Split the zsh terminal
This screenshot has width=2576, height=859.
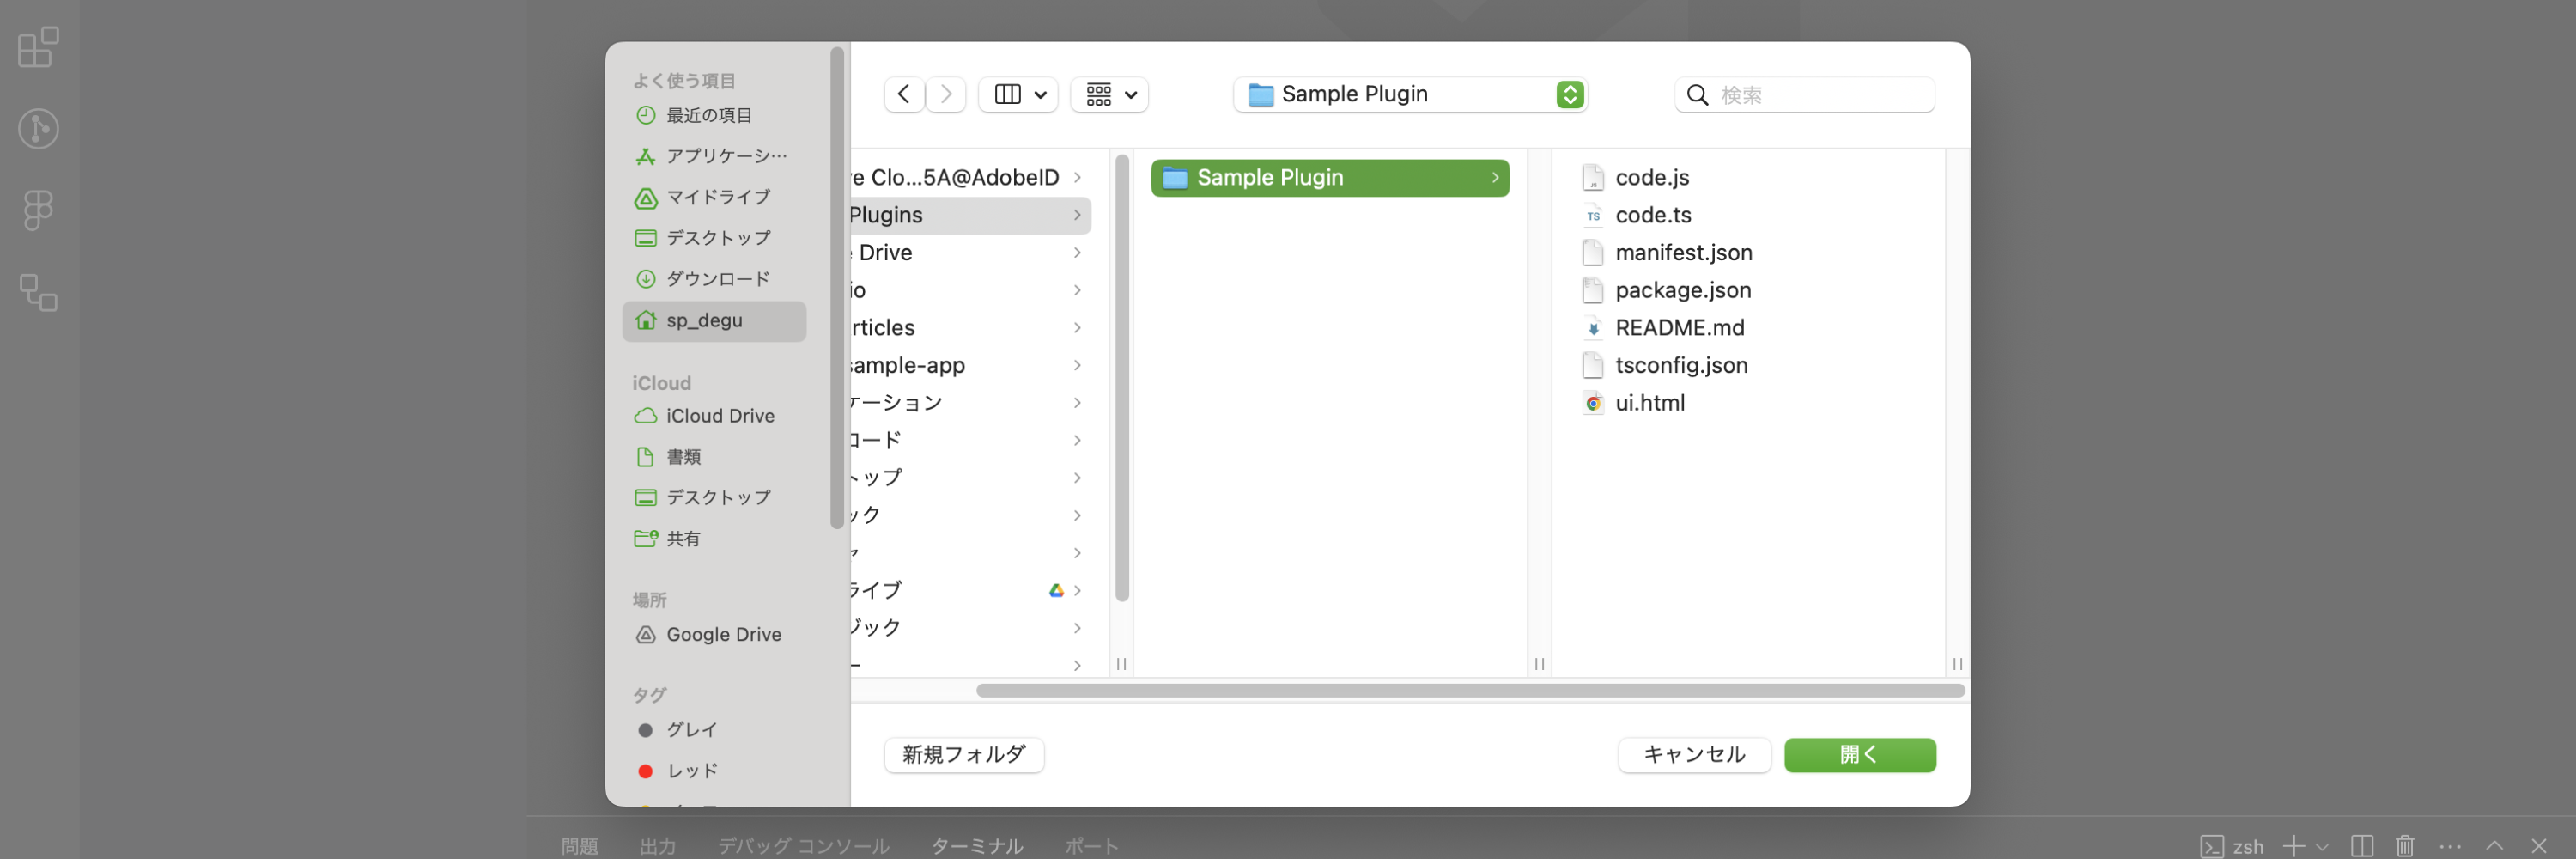[2362, 846]
